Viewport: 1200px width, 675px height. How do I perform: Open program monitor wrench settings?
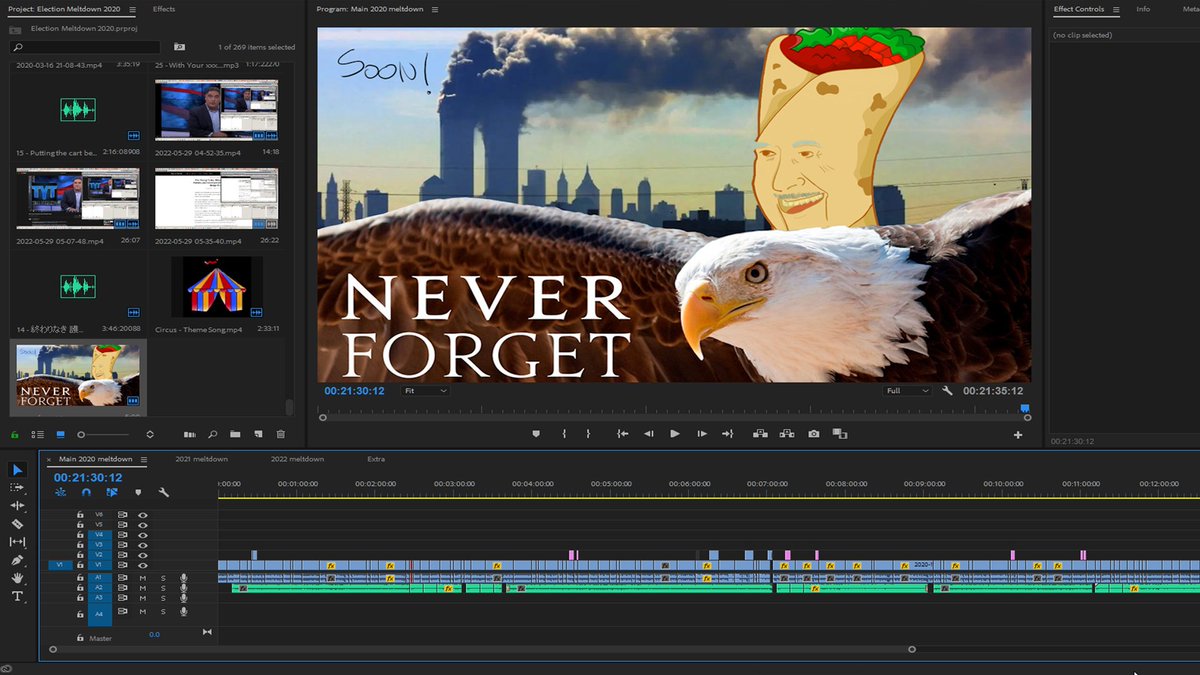pos(948,391)
